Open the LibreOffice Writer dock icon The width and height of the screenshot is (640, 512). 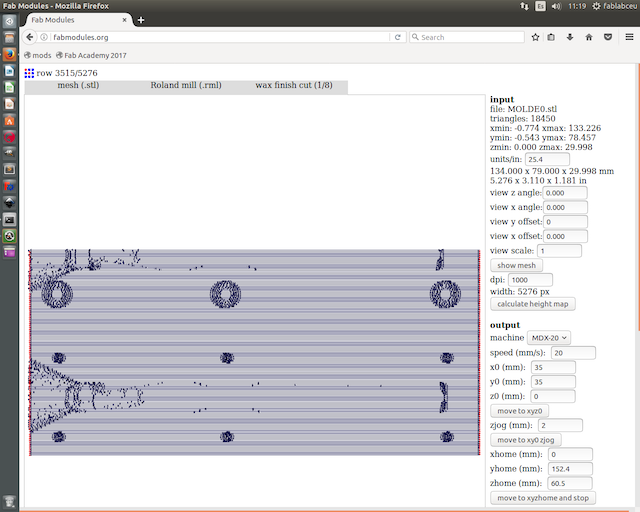tap(9, 71)
